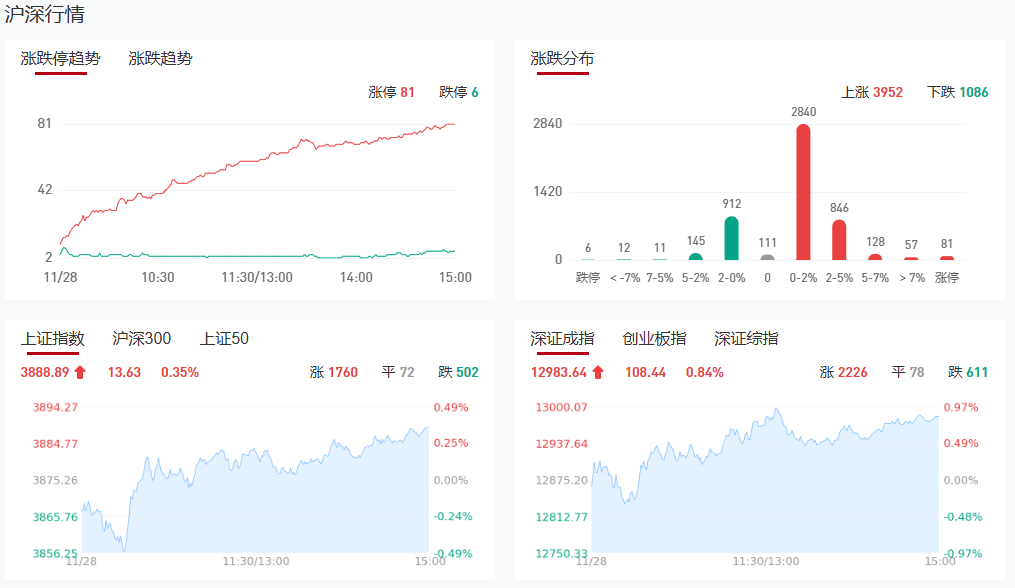The image size is (1015, 588).
Task: Click the 涨停 81 count label
Action: [x=391, y=92]
